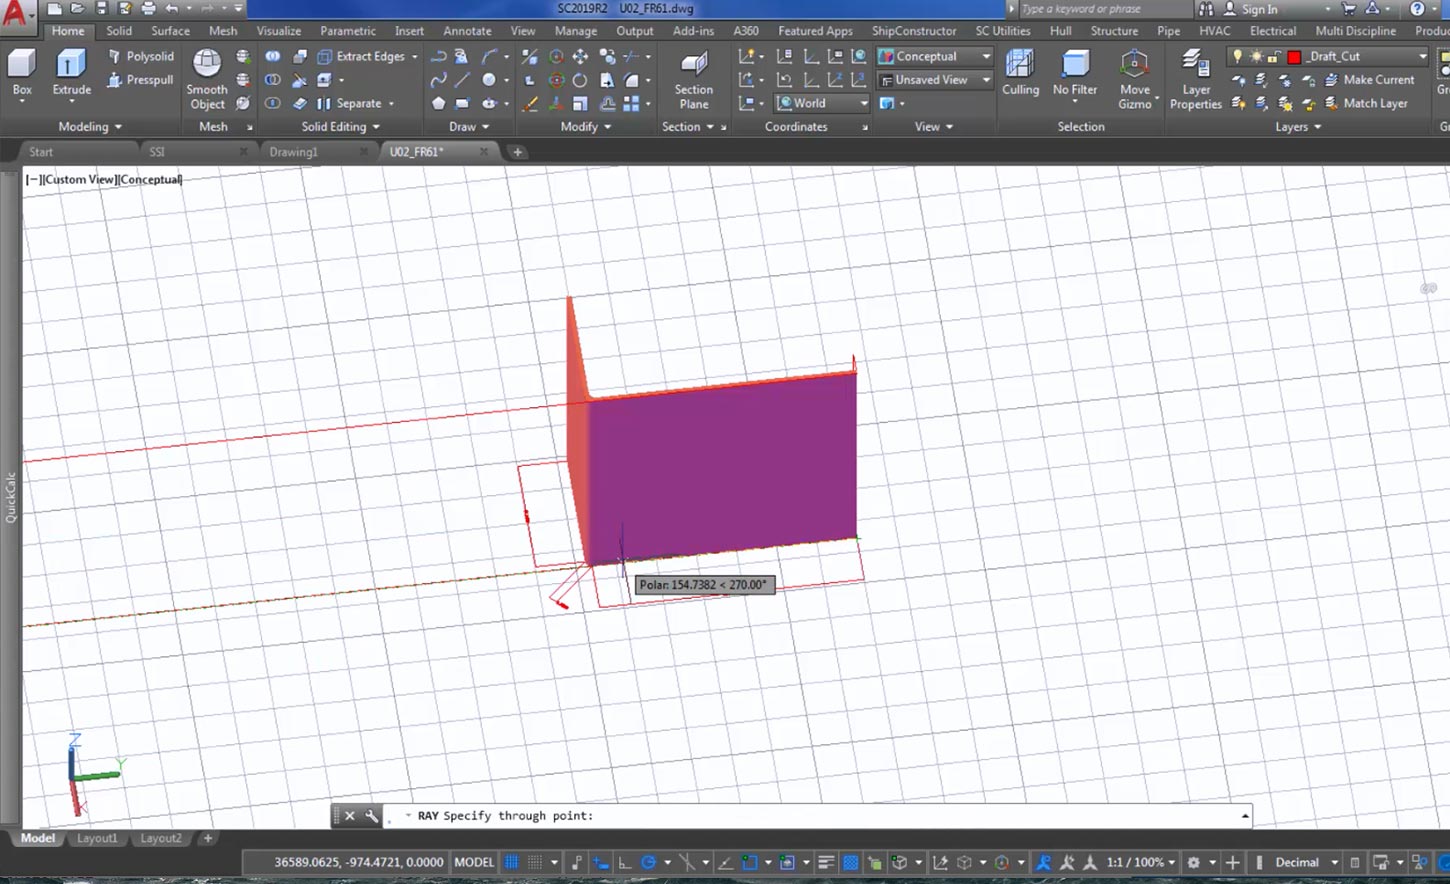Click the Make Current layer button
Screen dimensions: 1450x884
coord(1377,79)
